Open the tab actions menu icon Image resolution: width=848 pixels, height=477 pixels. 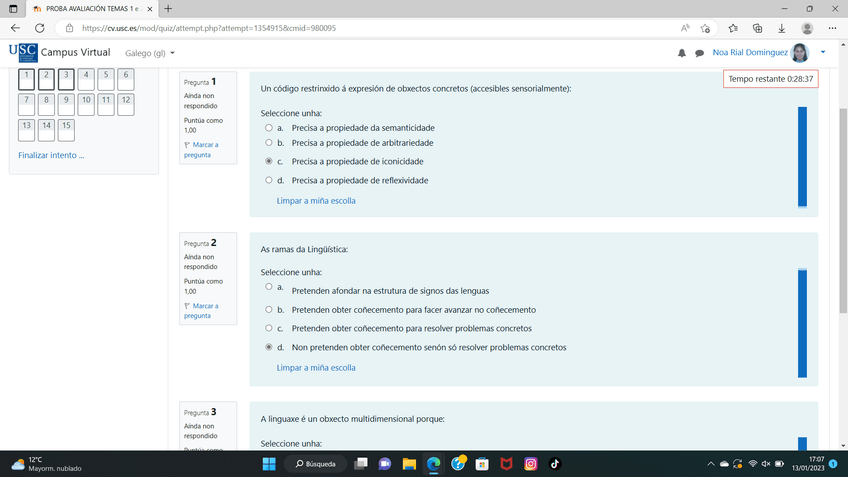[13, 9]
